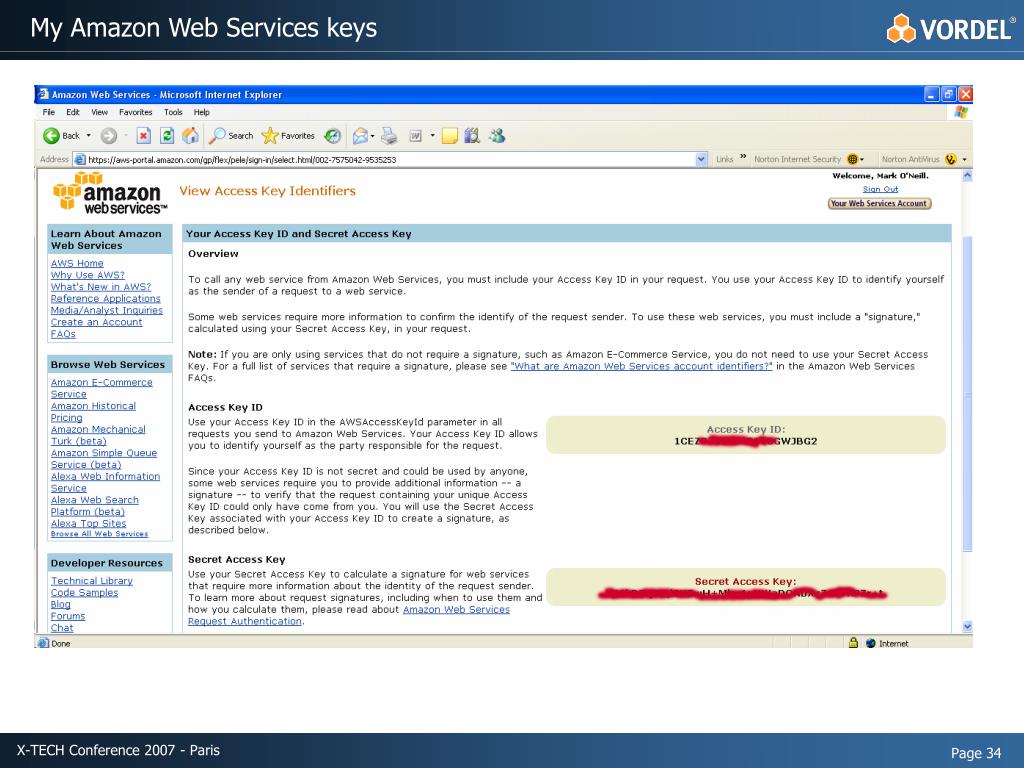This screenshot has width=1024, height=768.
Task: Expand the address bar dropdown
Action: [x=701, y=159]
